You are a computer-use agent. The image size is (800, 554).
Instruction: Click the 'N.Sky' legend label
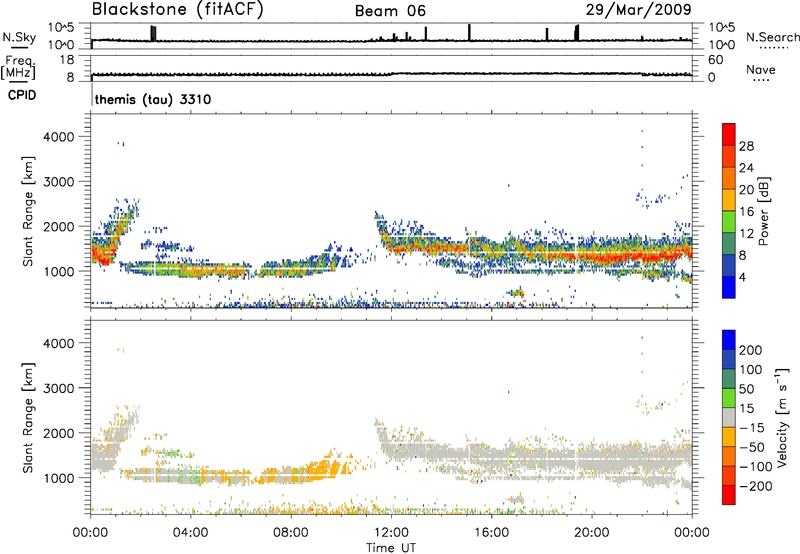click(x=19, y=37)
